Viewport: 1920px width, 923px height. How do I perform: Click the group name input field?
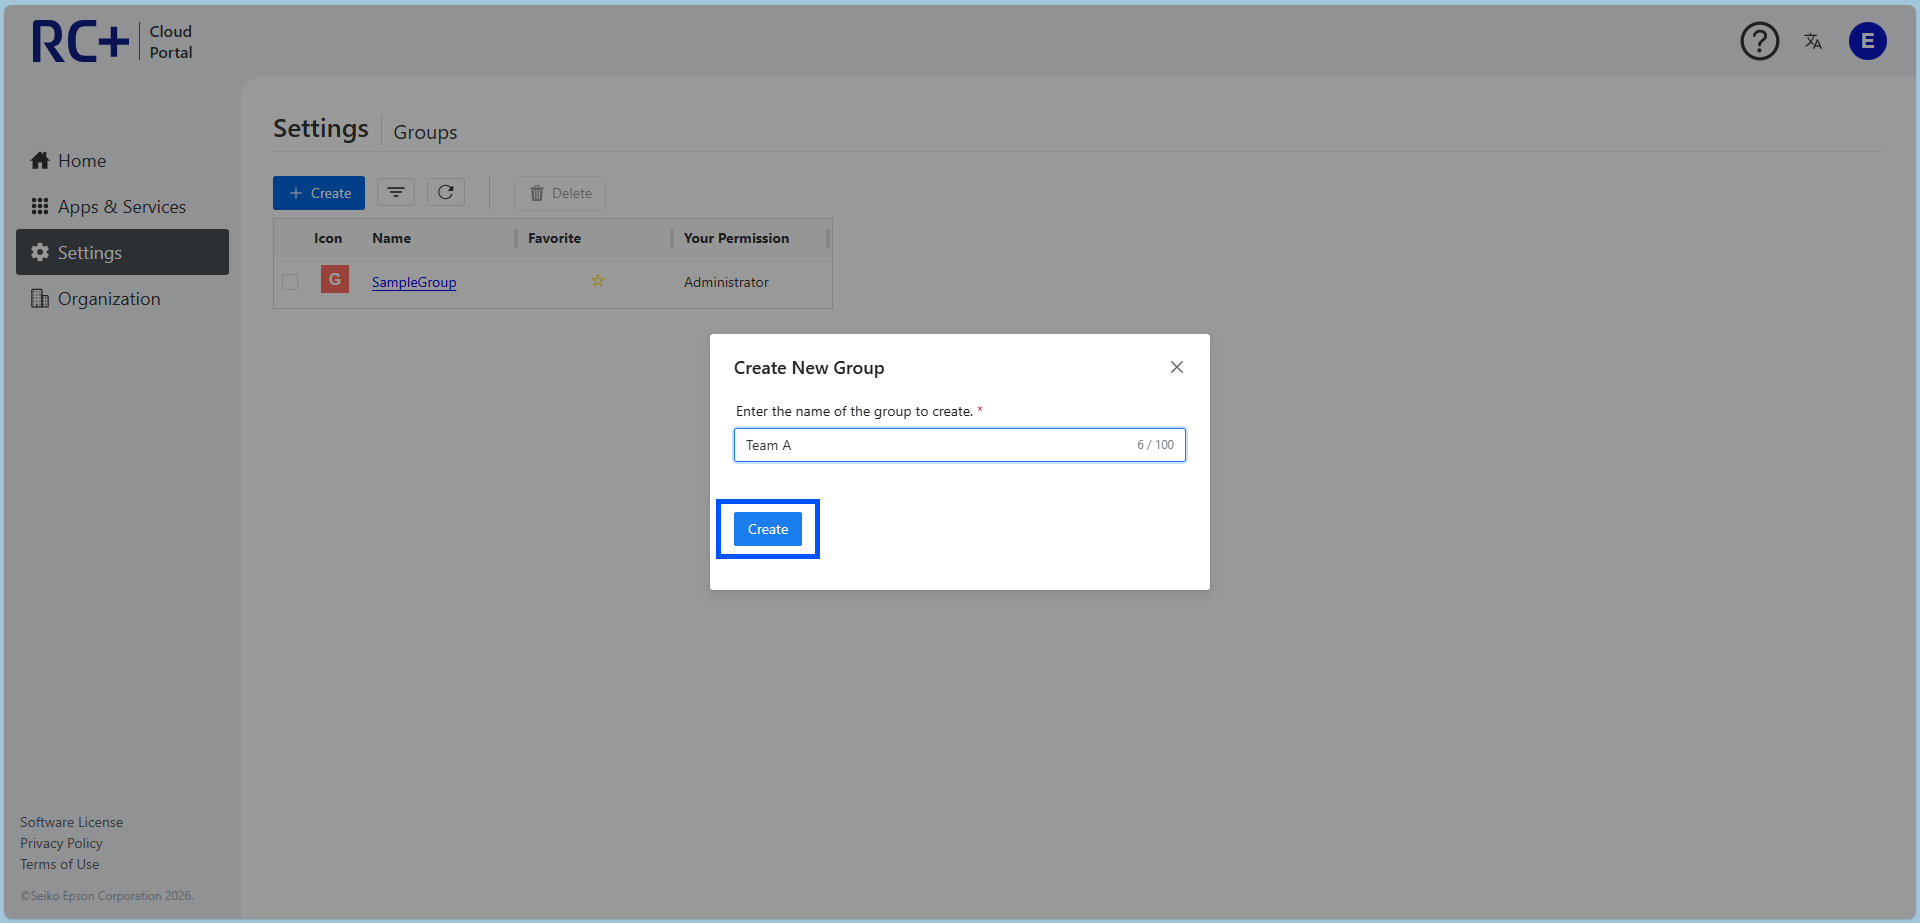[960, 445]
